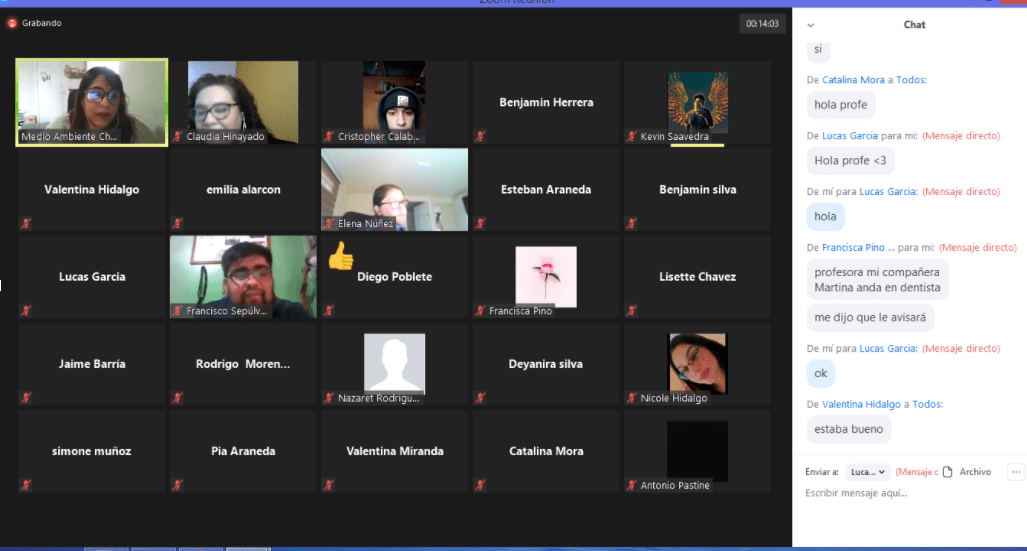
Task: Click the muted mic icon on Nicole Hidalgo
Action: pyautogui.click(x=631, y=398)
